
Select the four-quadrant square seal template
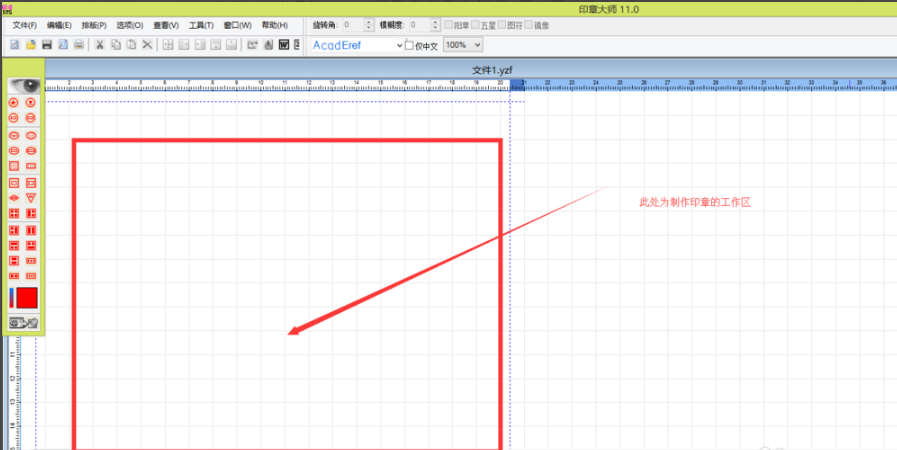(x=14, y=213)
